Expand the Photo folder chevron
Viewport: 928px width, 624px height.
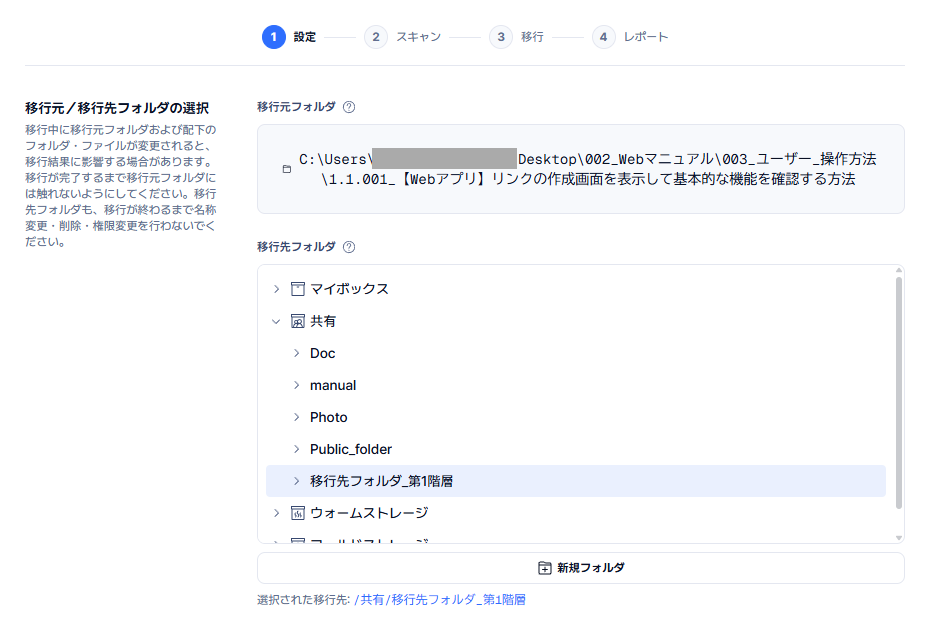(x=297, y=417)
